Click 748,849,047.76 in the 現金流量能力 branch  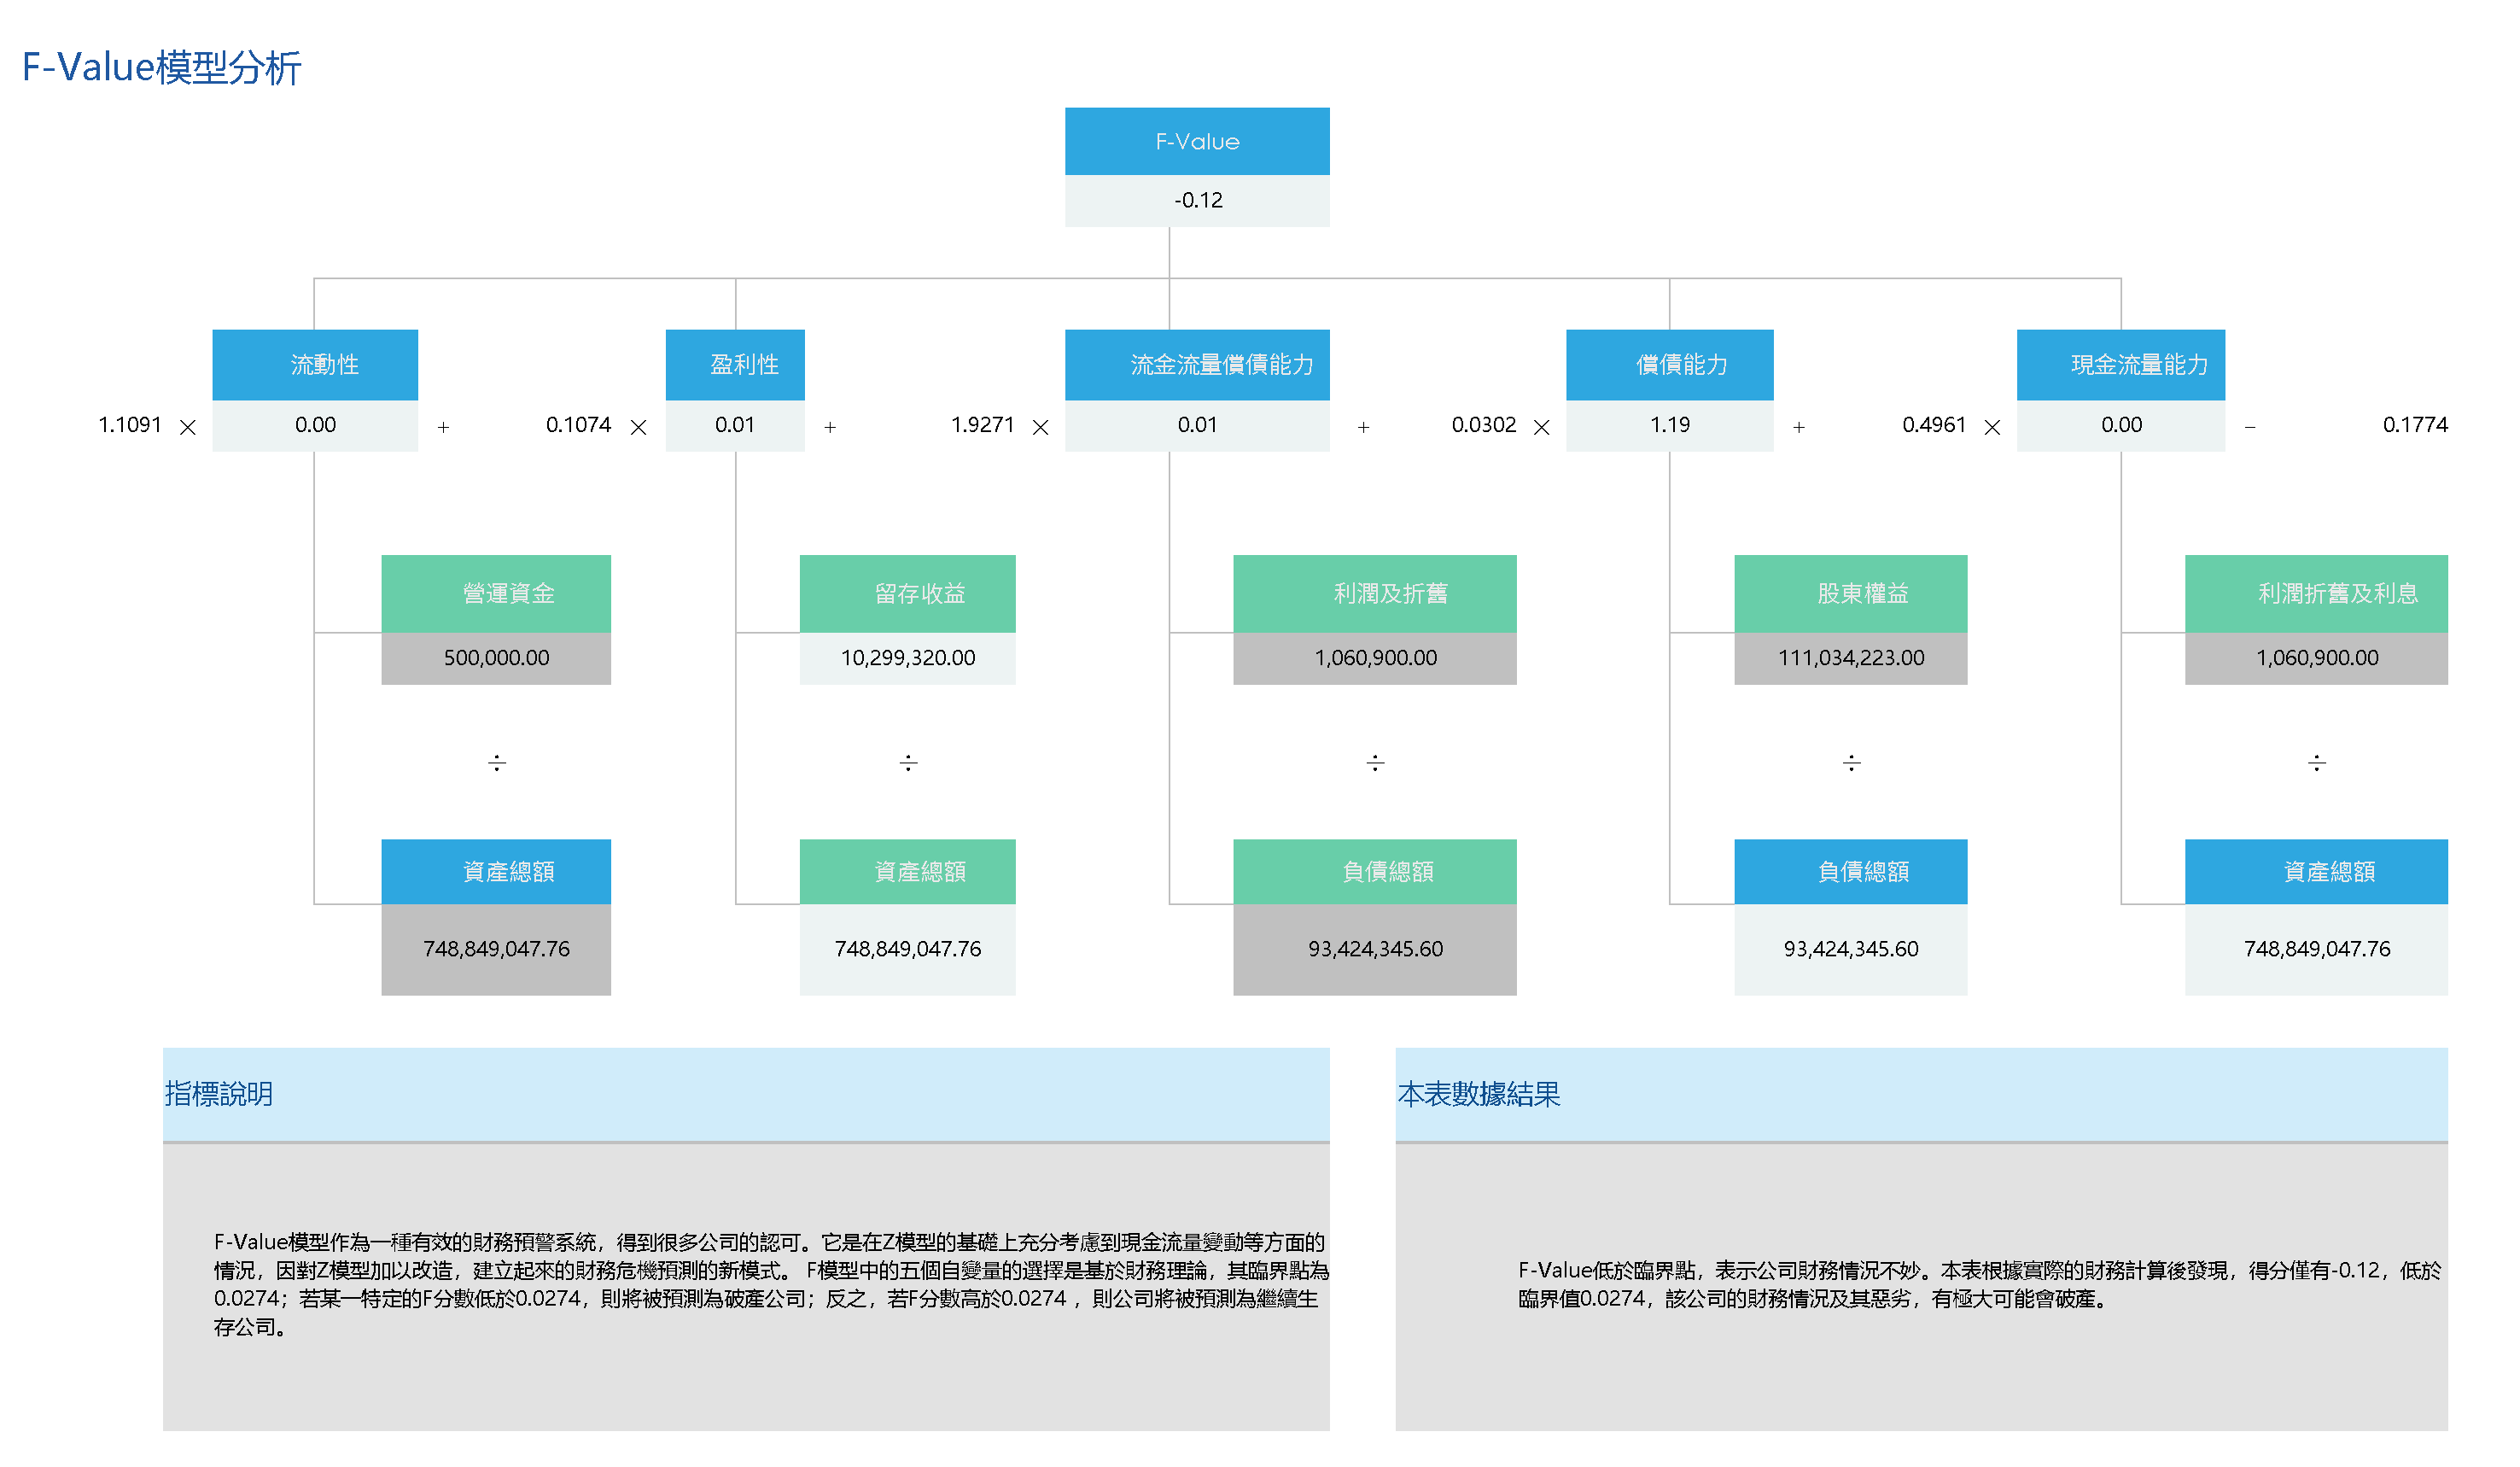[x=2317, y=949]
